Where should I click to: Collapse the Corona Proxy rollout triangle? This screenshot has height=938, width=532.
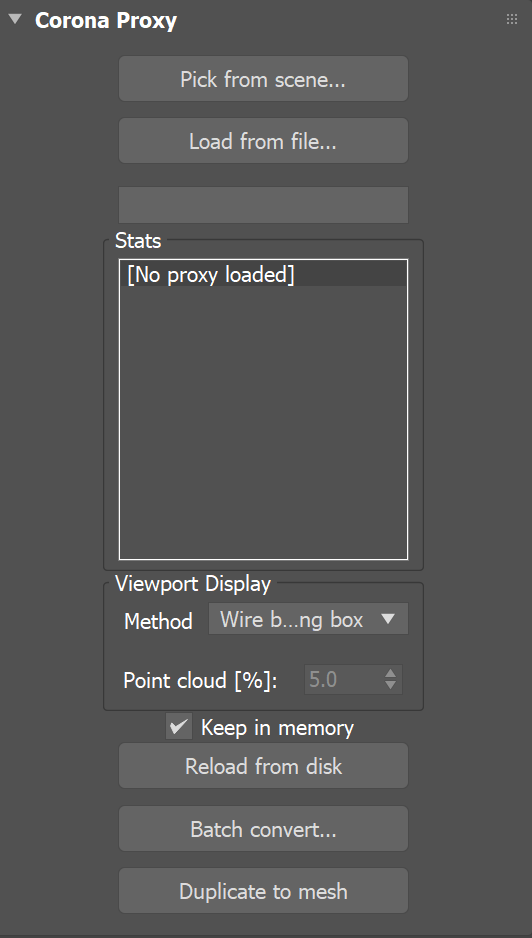point(16,19)
